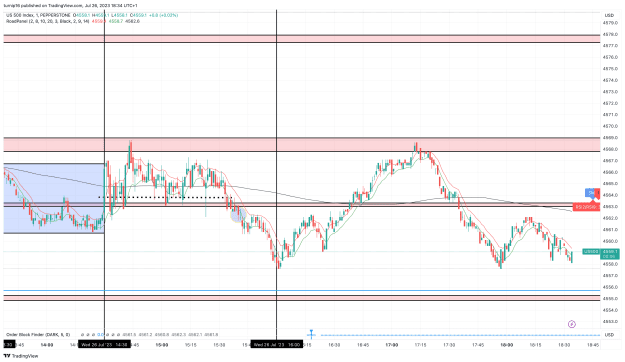The height and width of the screenshot is (362, 625).
Task: Select the horizontal blue line near 4556.0
Action: point(302,291)
